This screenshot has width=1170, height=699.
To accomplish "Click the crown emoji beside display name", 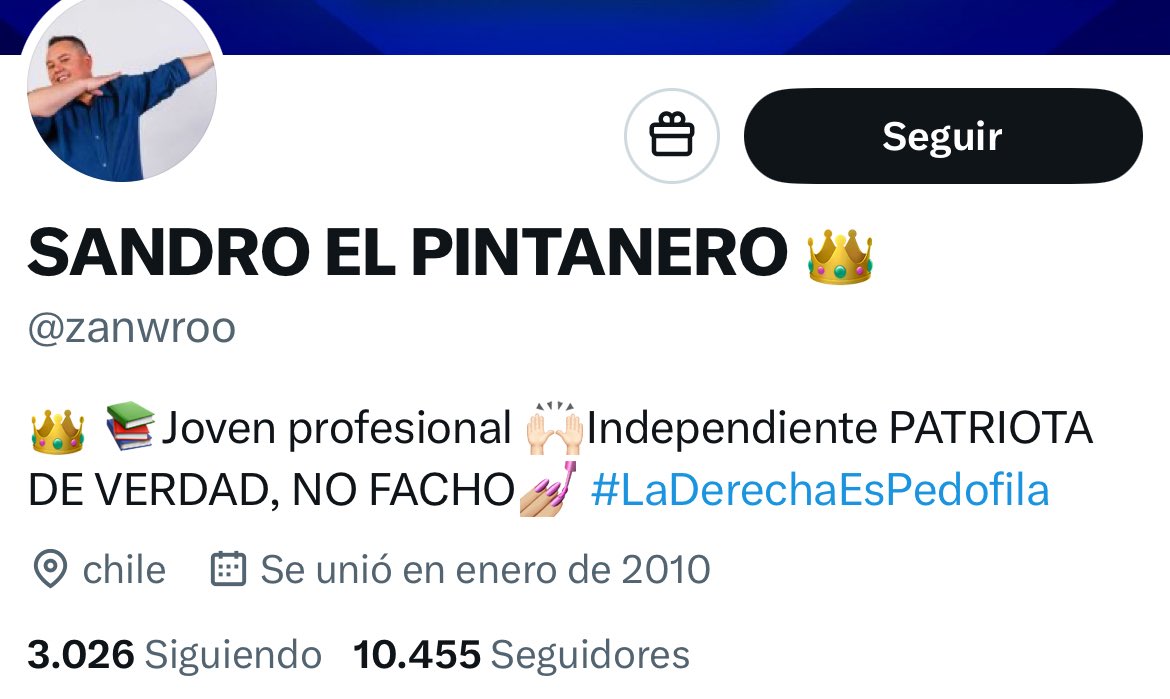I will (x=839, y=257).
